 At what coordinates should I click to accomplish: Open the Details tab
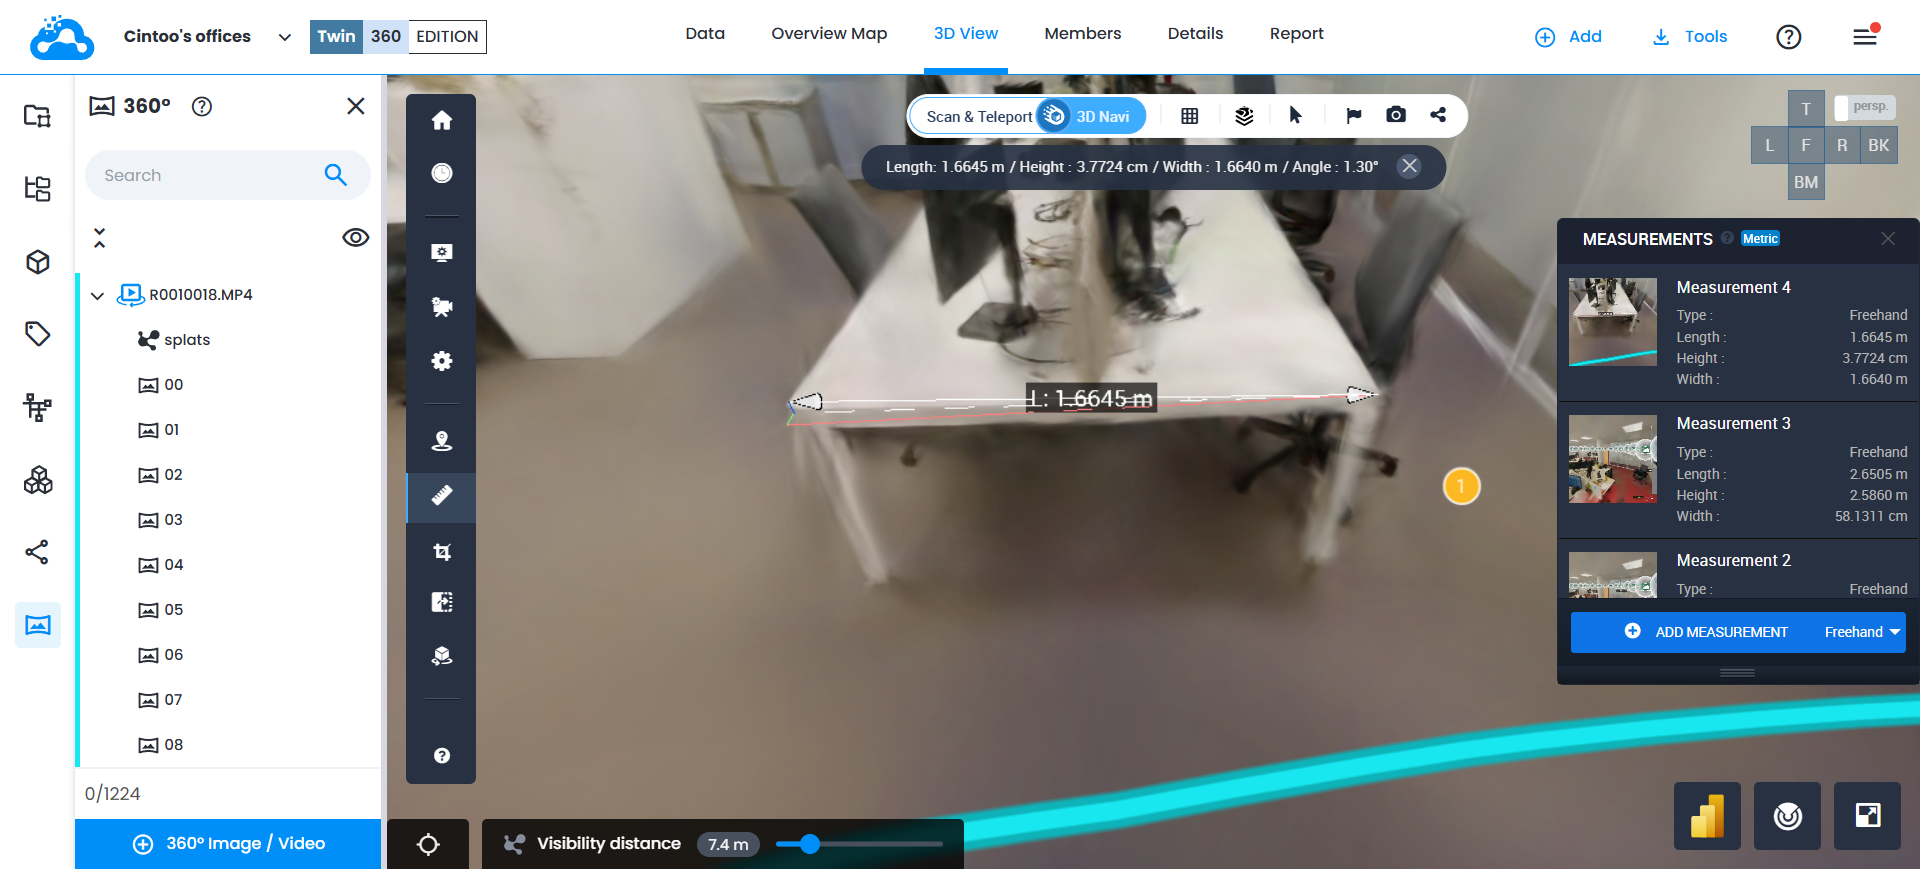1195,34
